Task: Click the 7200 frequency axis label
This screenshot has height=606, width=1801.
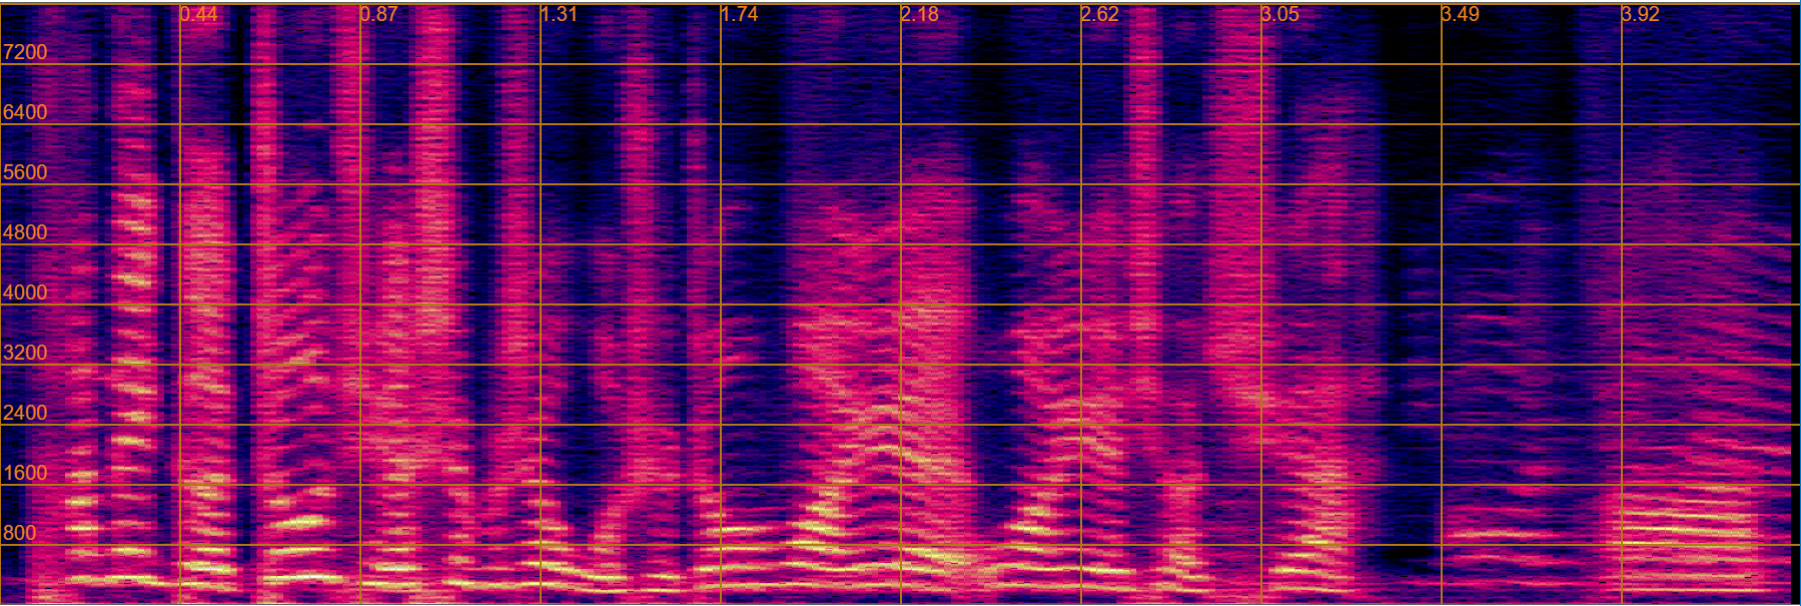Action: coord(25,52)
